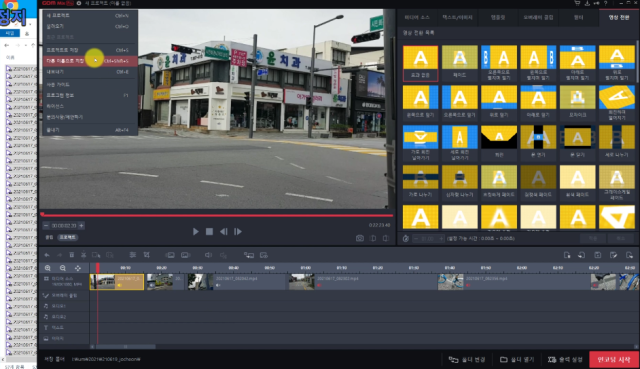Click the speaker icon in the timeline toolbar
This screenshot has width=640, height=369.
[x=208, y=255]
